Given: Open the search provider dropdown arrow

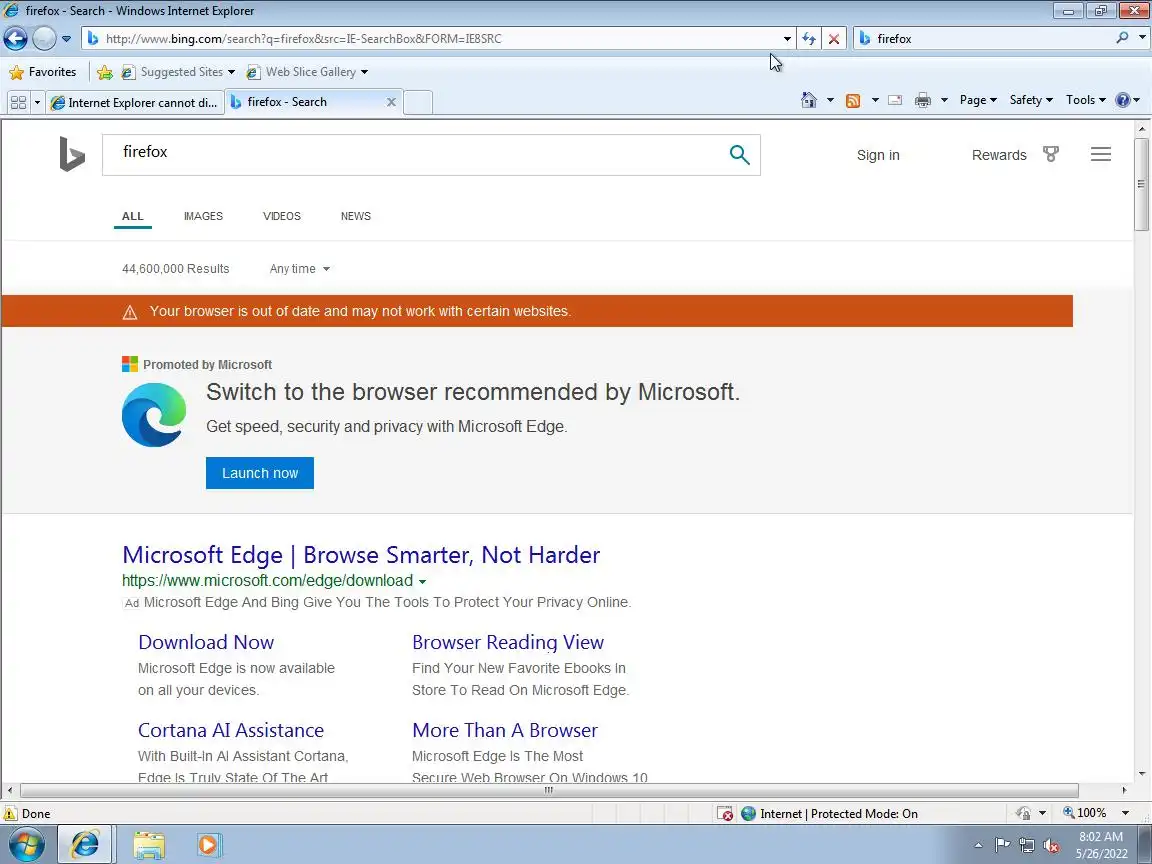Looking at the screenshot, I should [1142, 37].
